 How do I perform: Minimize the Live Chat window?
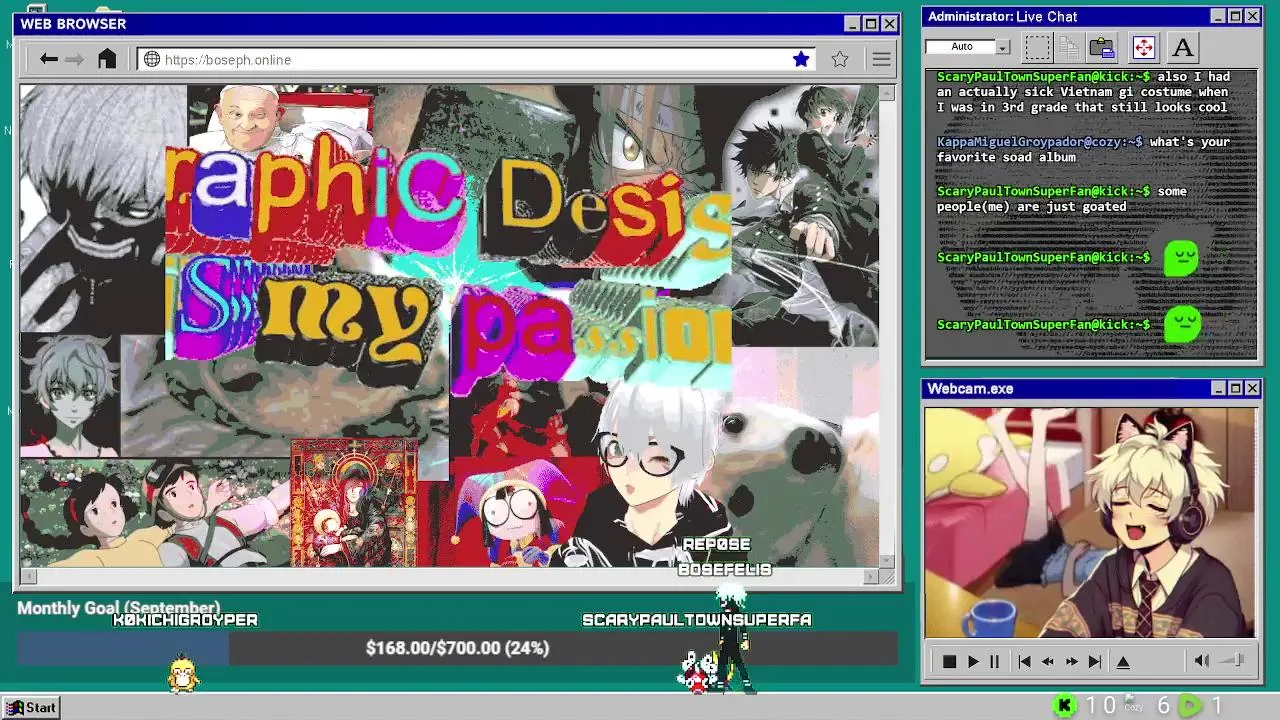point(1217,16)
